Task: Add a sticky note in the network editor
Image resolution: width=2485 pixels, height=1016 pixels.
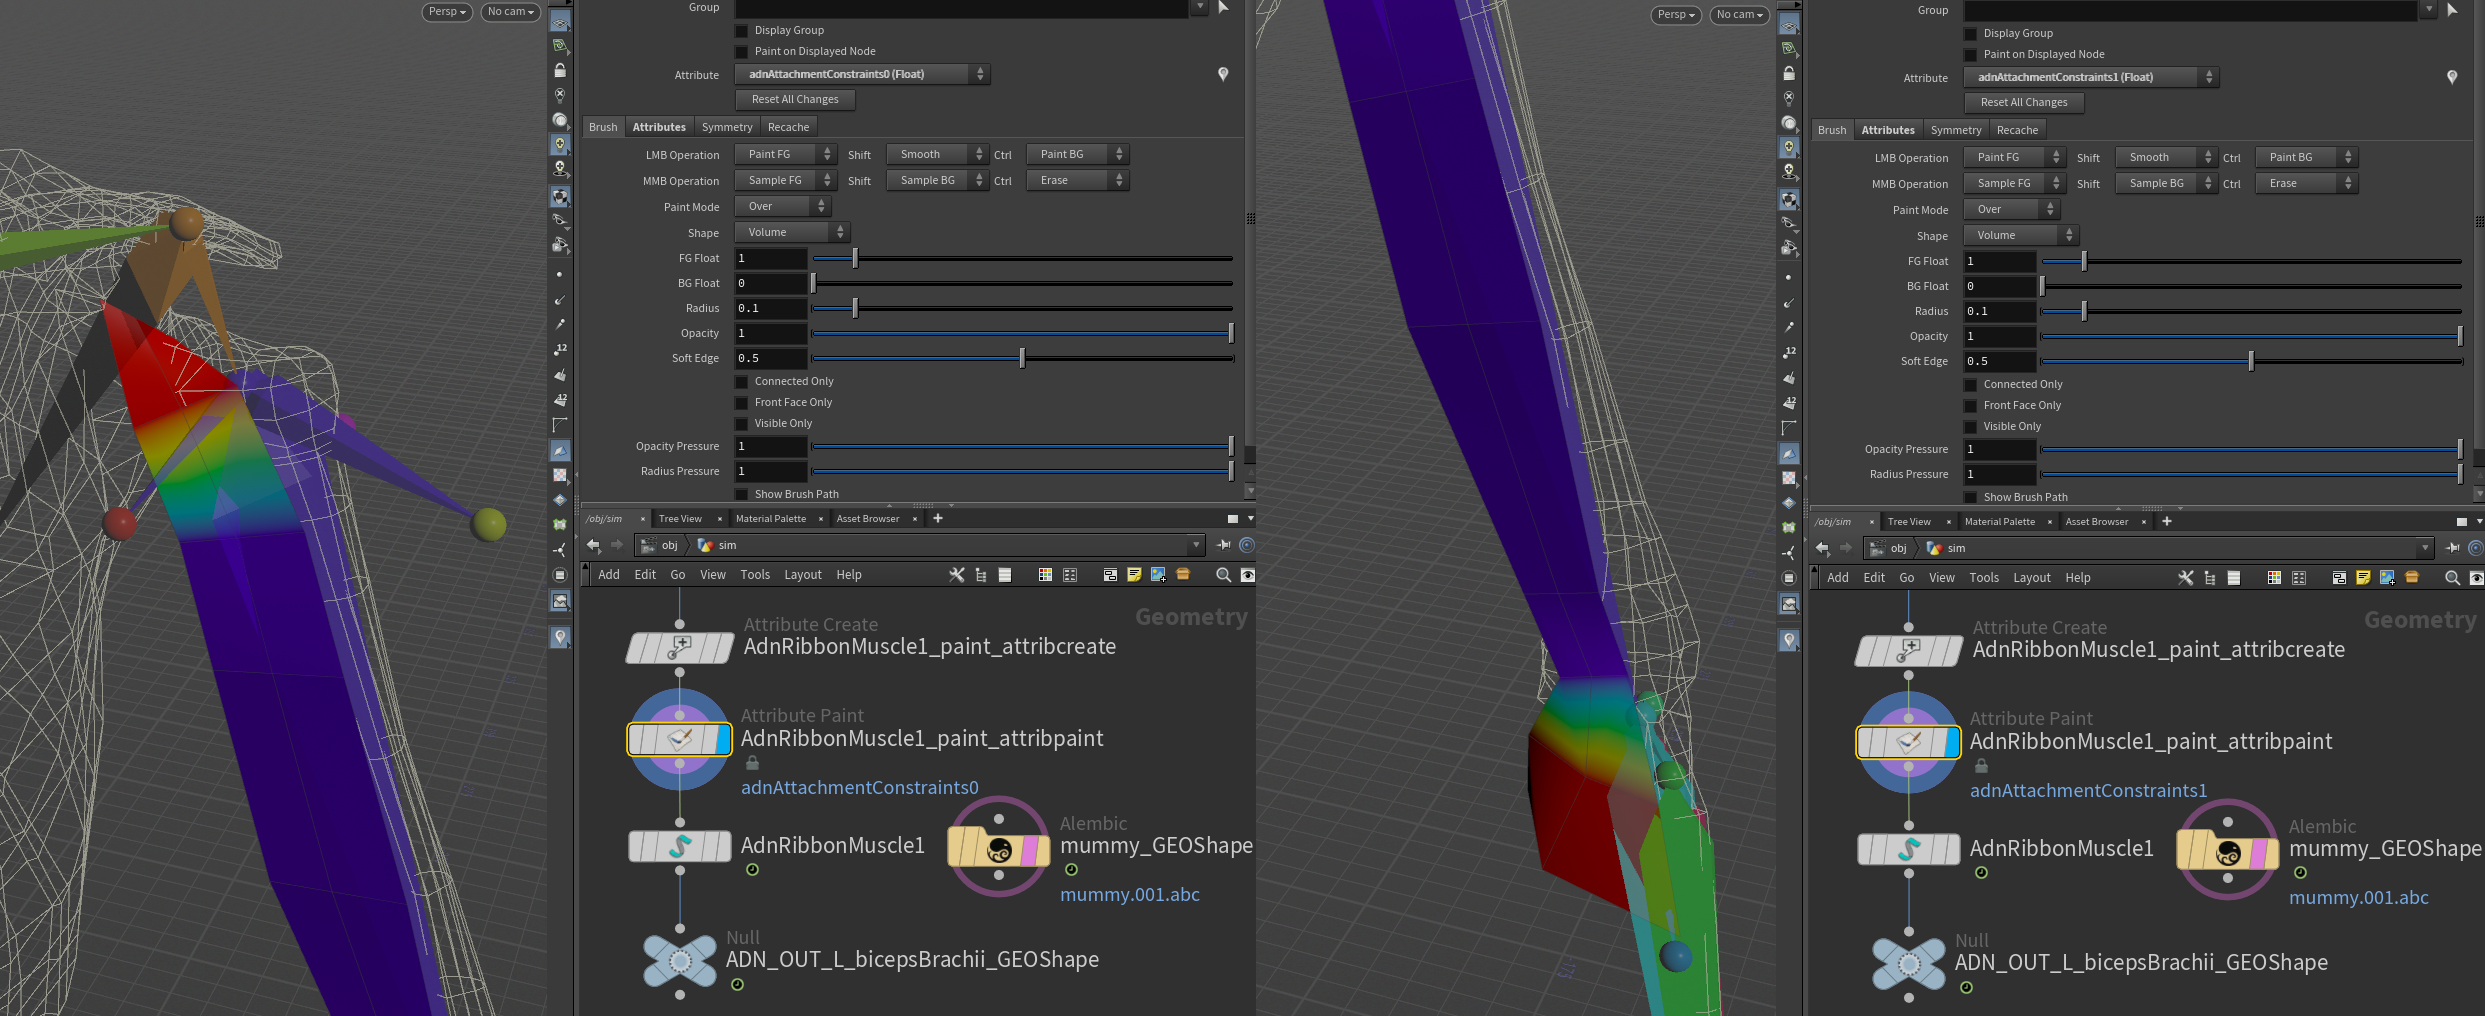Action: coord(1134,575)
